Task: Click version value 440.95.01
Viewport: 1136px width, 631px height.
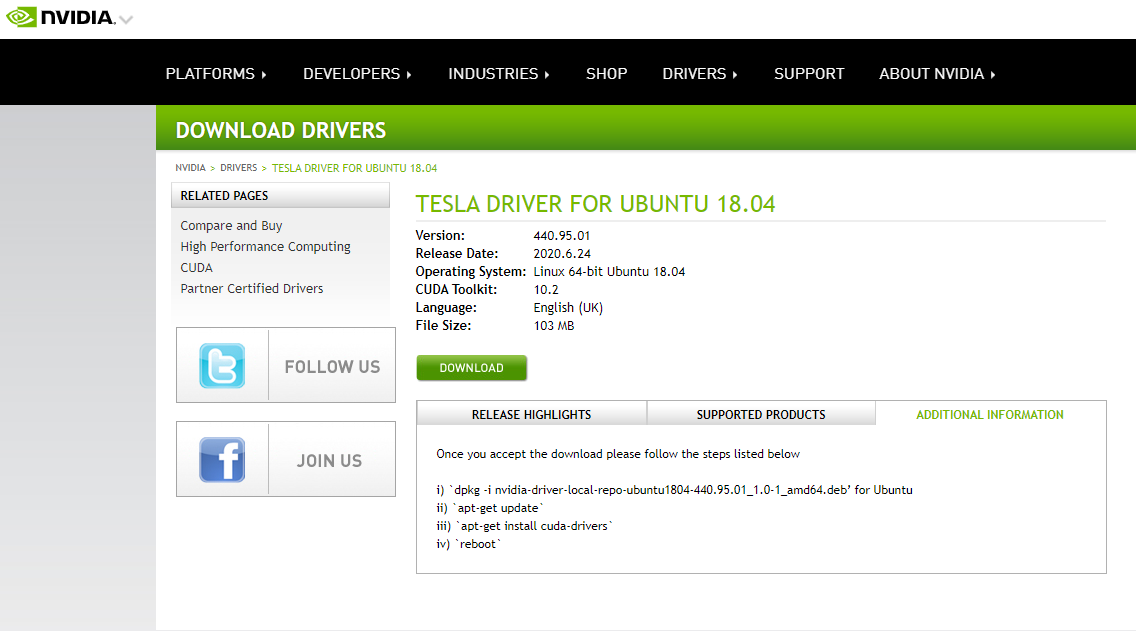Action: click(561, 235)
